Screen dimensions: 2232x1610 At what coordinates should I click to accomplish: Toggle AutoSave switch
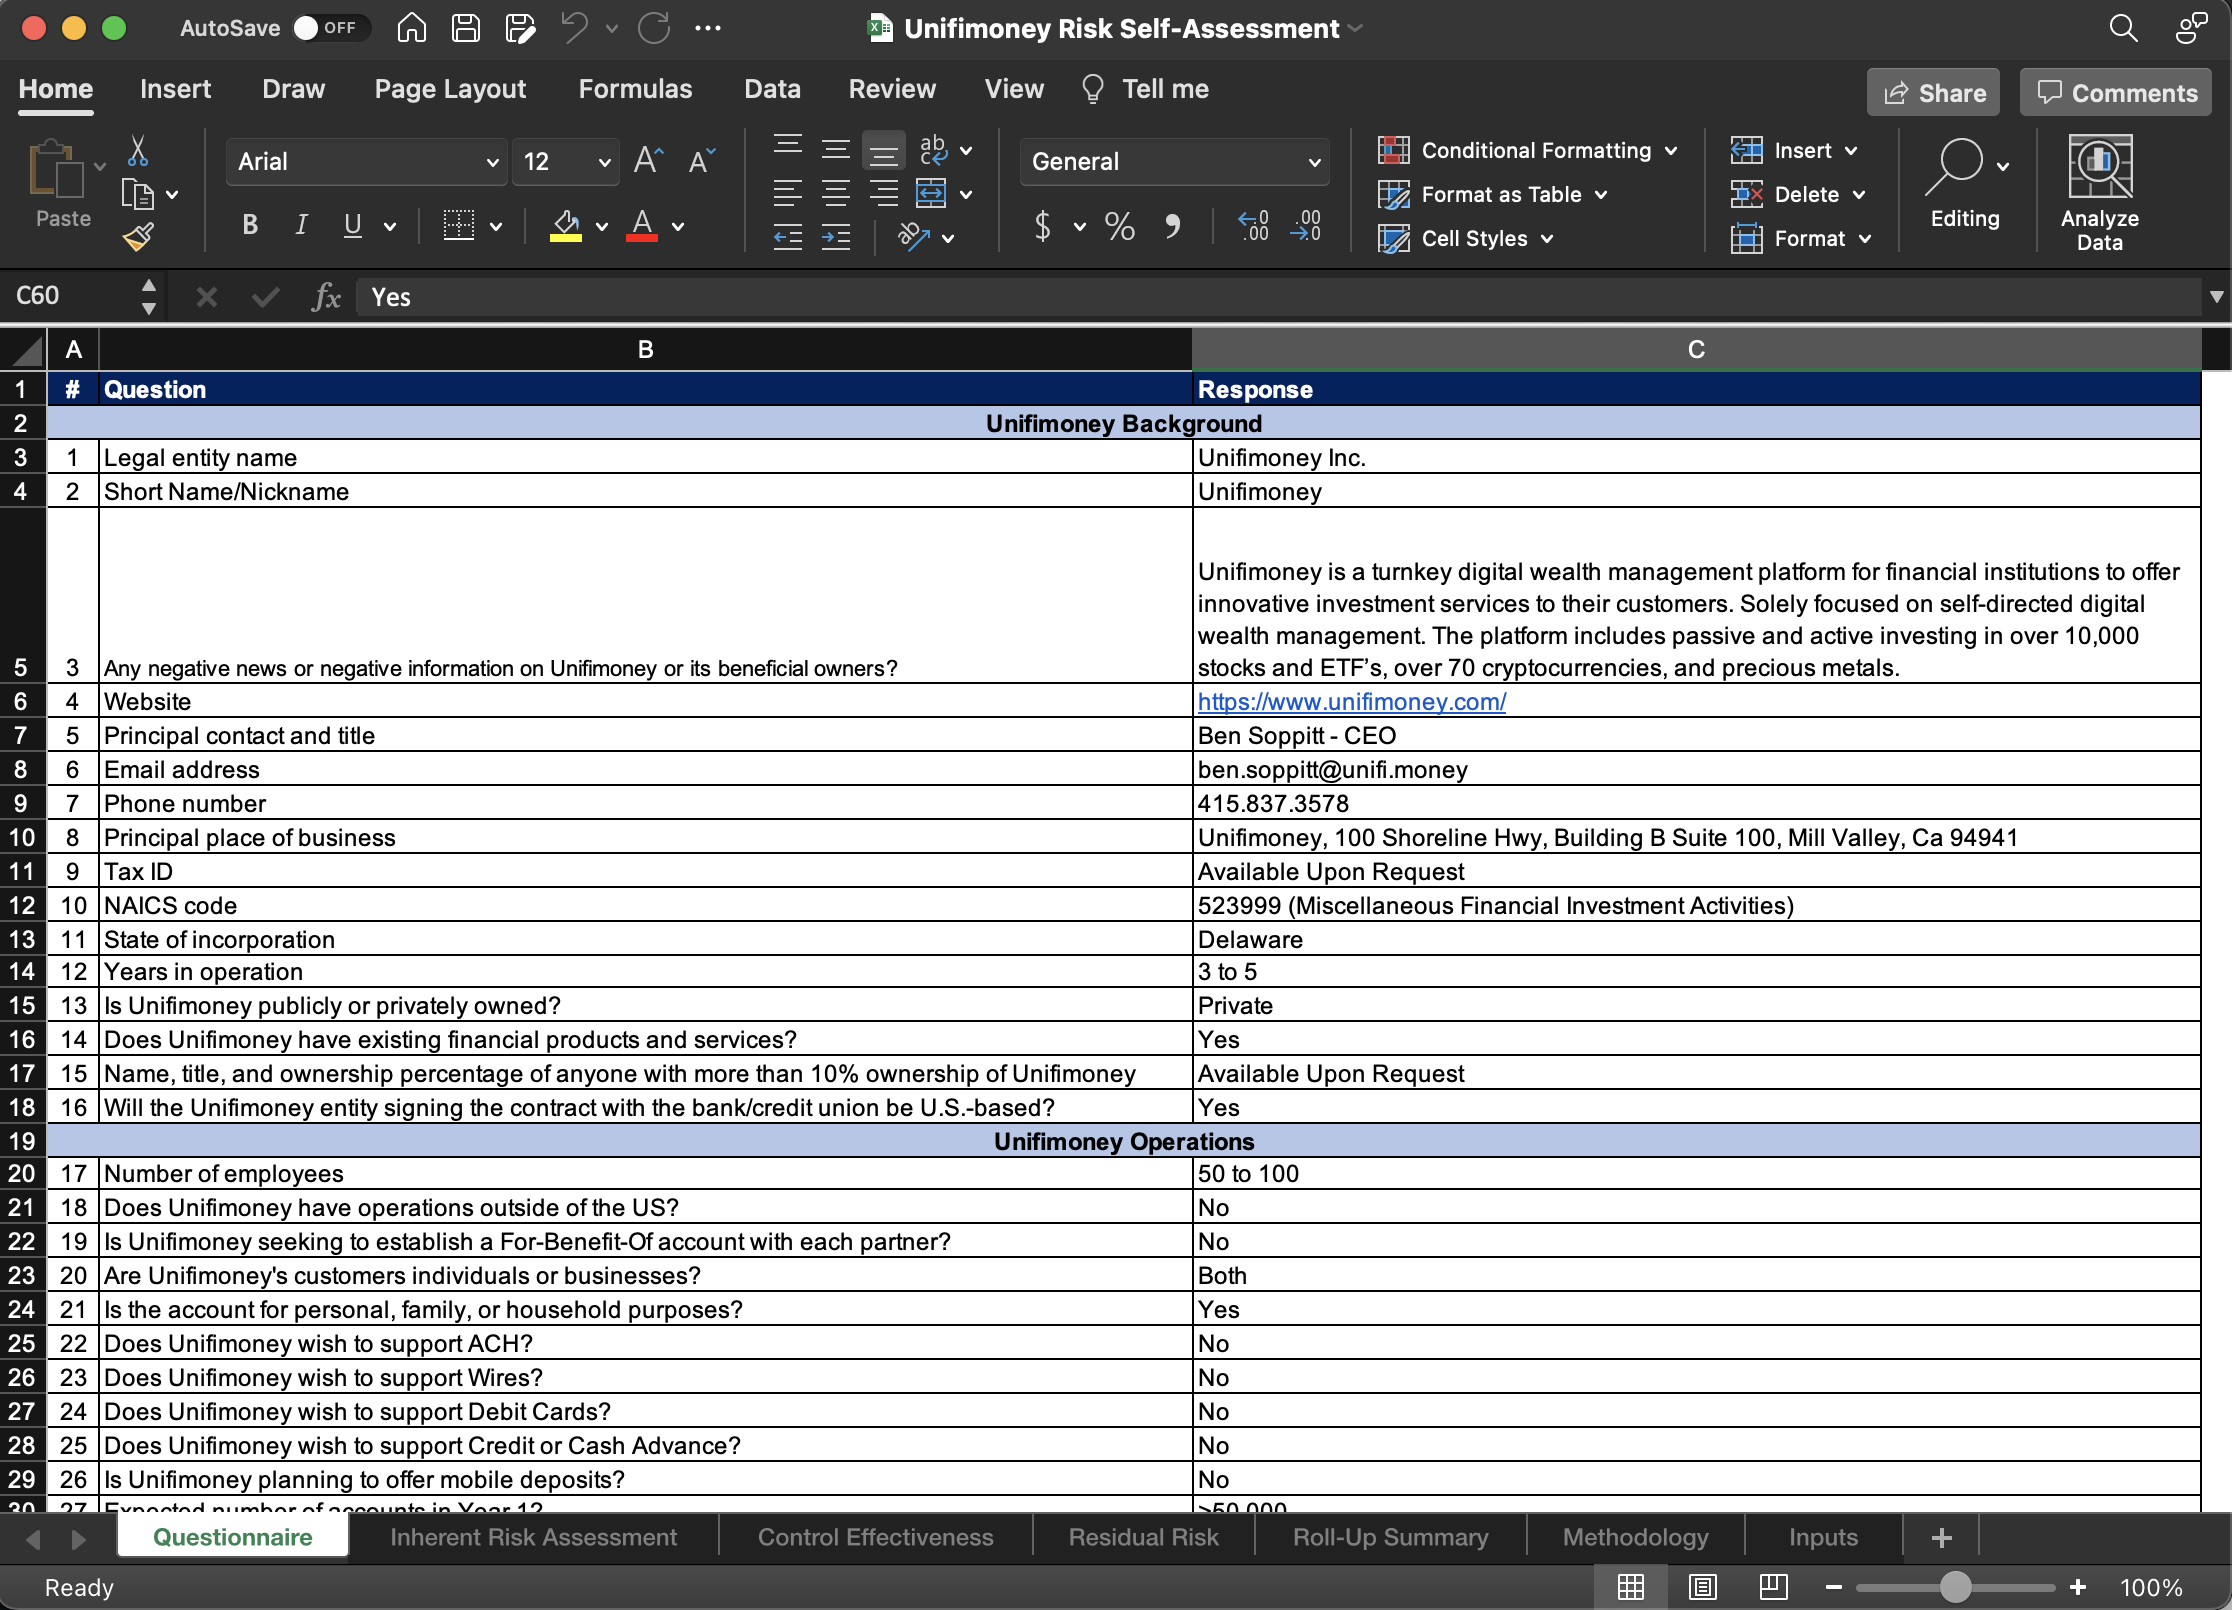pos(330,28)
